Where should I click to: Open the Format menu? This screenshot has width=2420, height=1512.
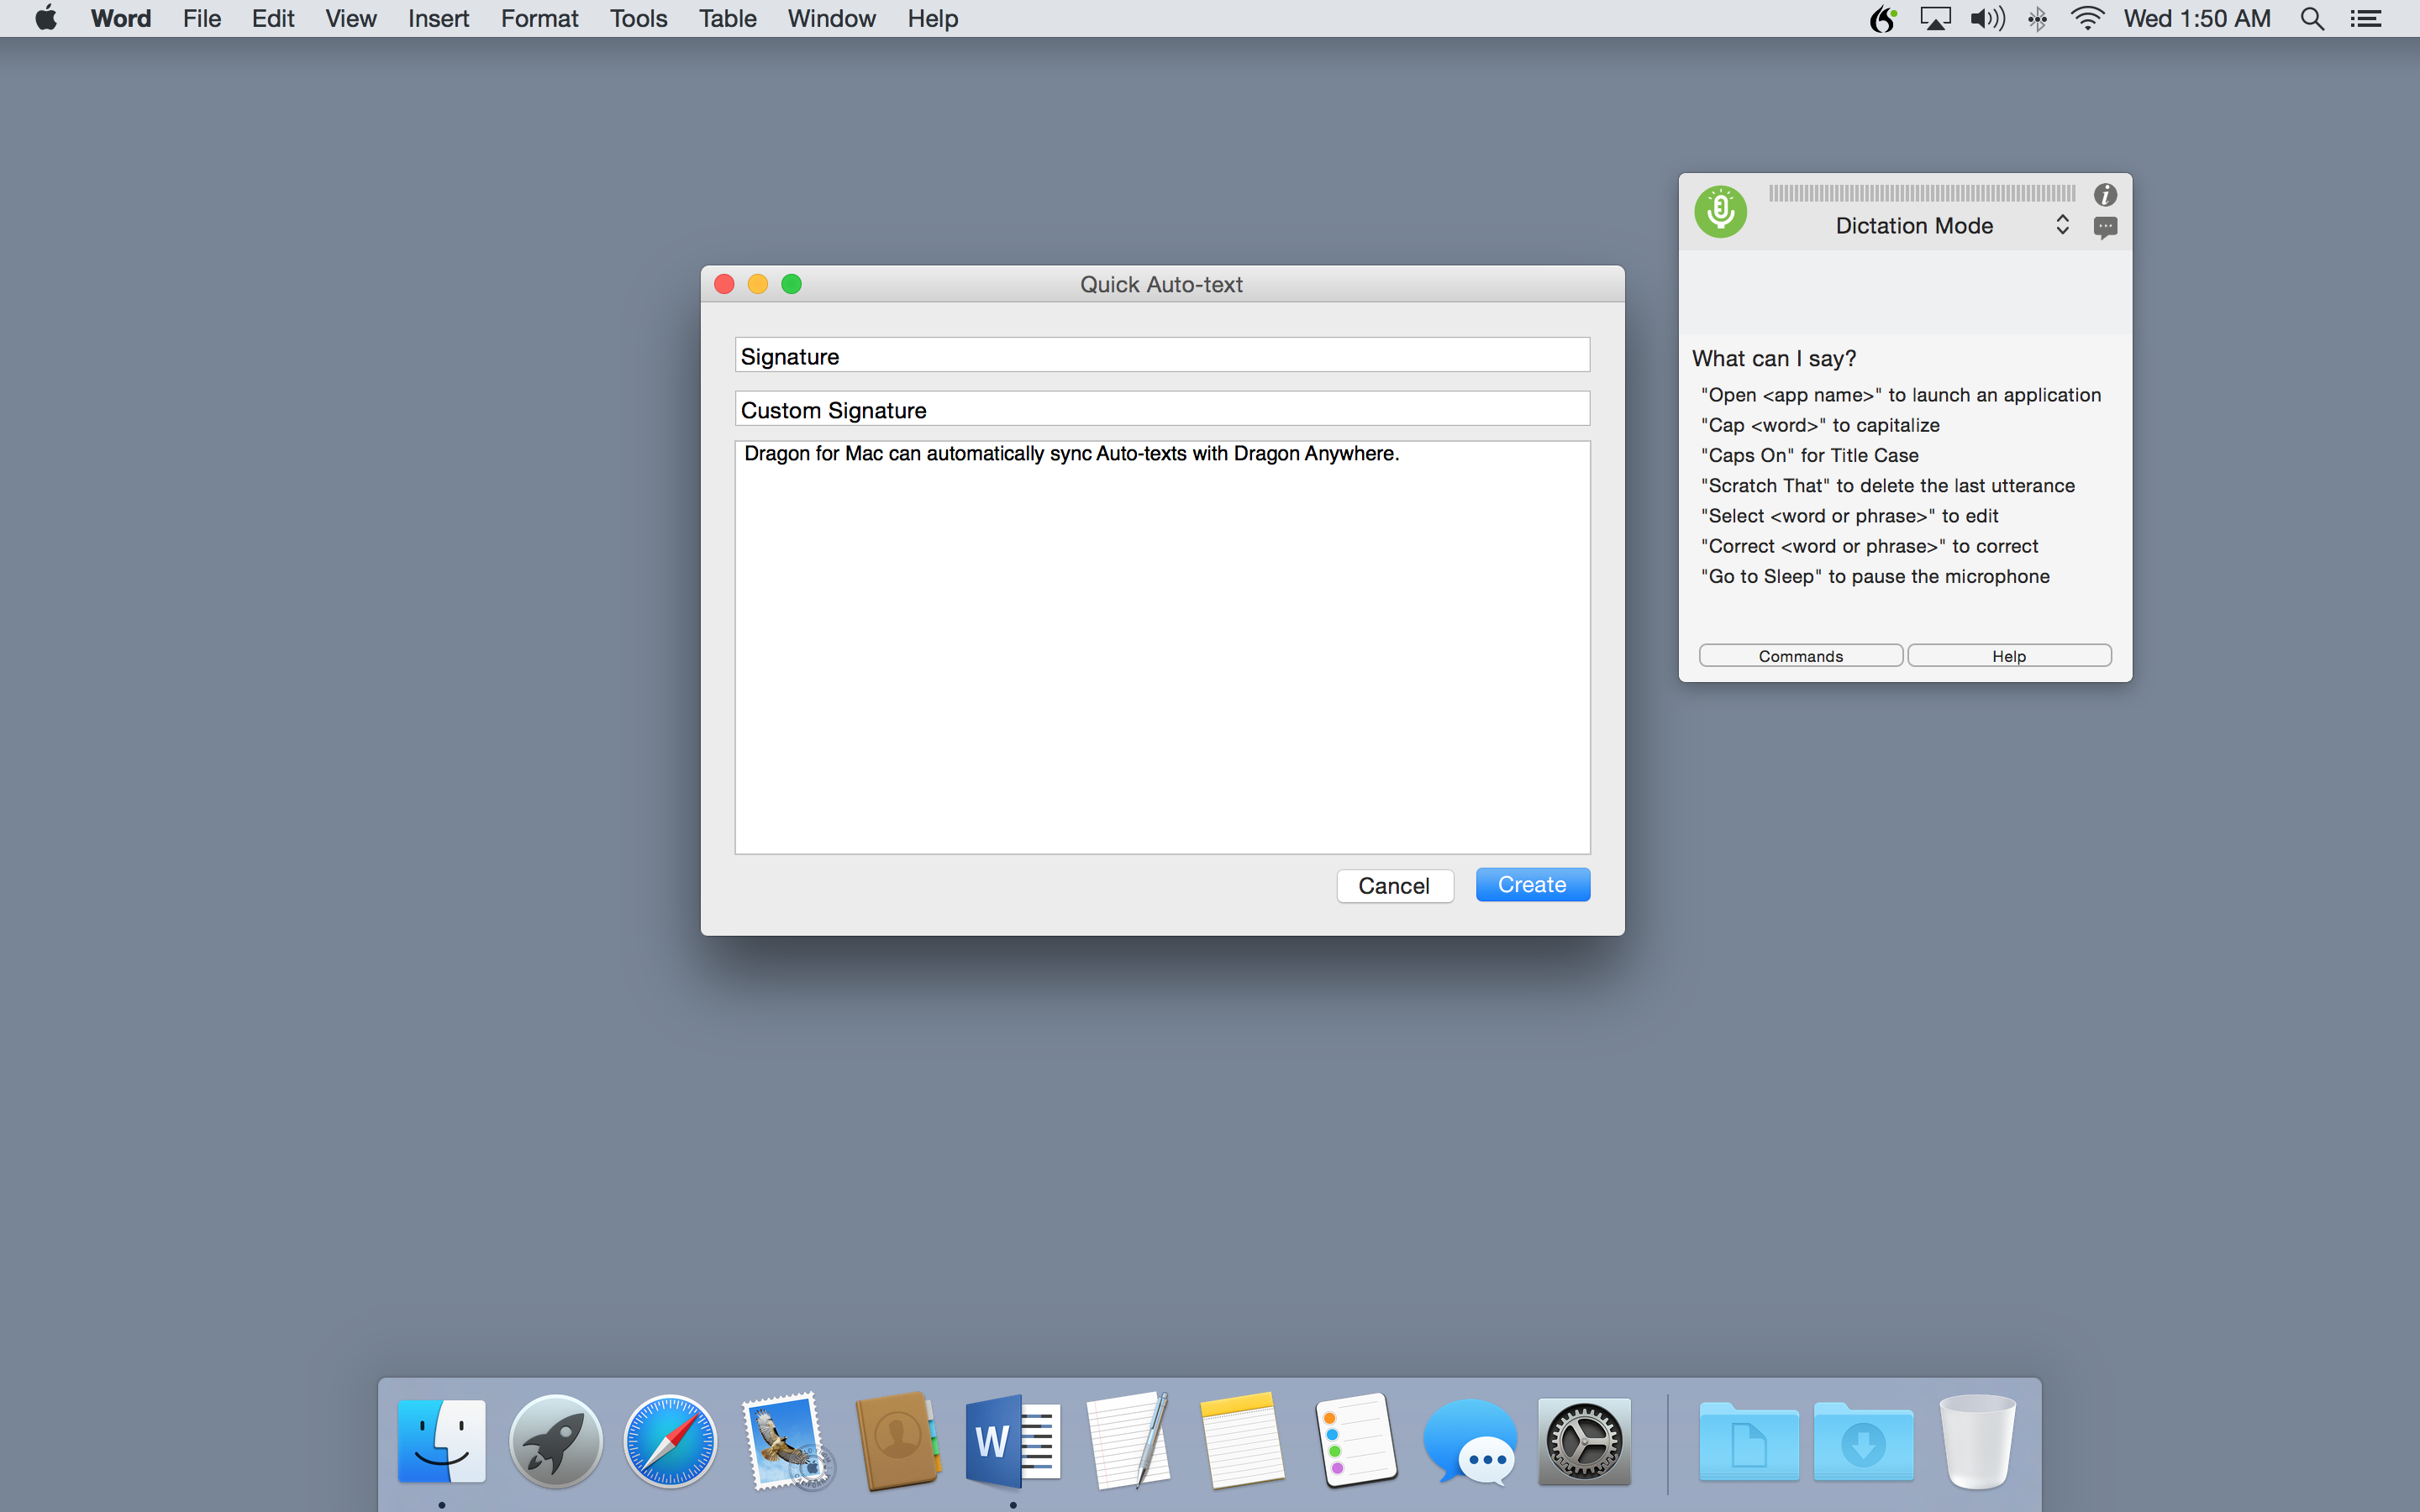[x=539, y=19]
